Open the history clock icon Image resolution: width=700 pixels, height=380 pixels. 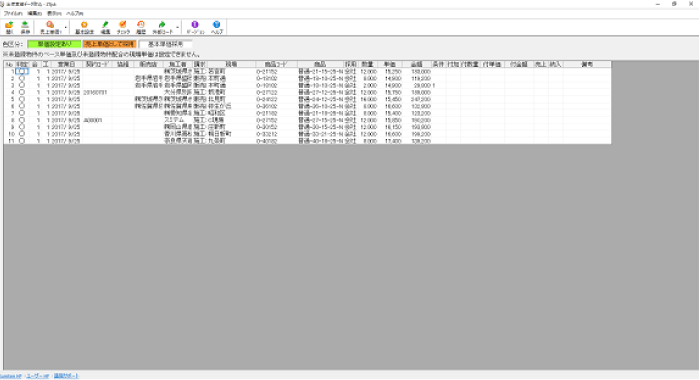coord(141,27)
